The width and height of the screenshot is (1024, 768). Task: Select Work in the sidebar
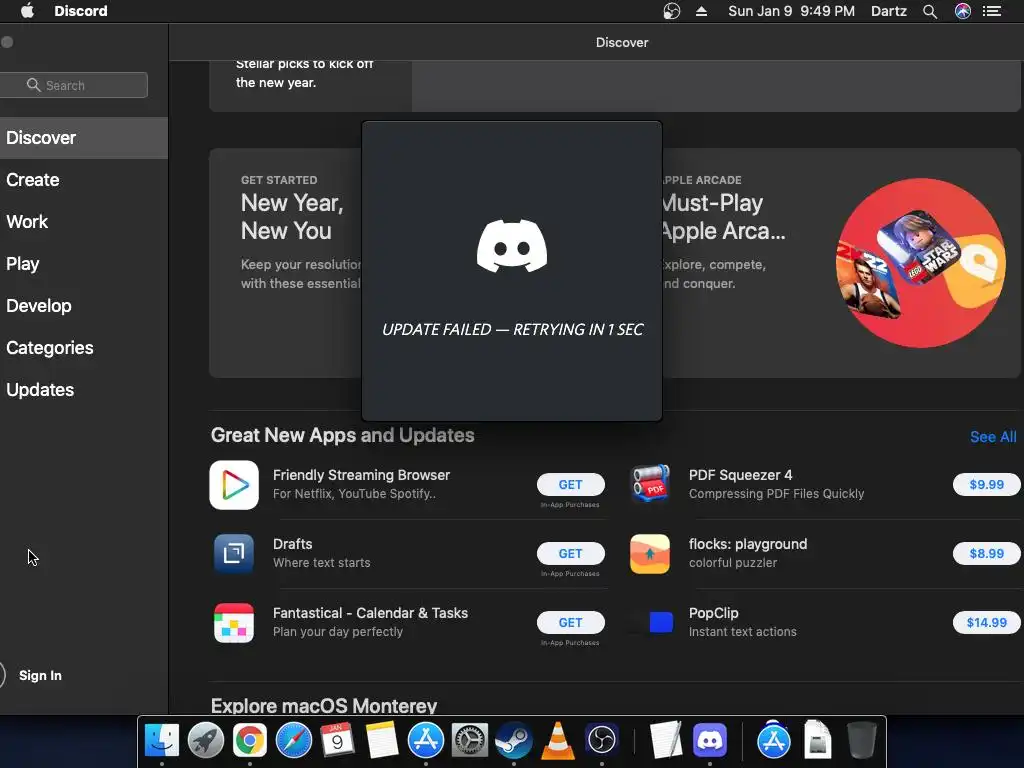(84, 221)
